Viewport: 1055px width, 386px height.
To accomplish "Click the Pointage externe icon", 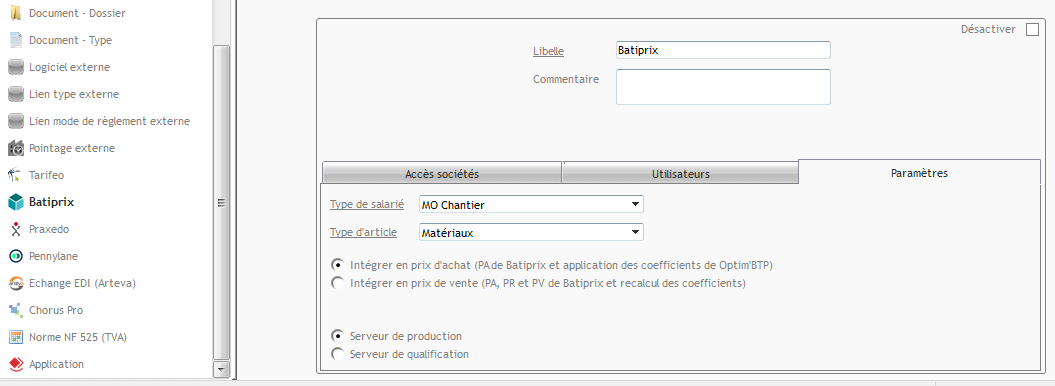I will click(x=16, y=148).
